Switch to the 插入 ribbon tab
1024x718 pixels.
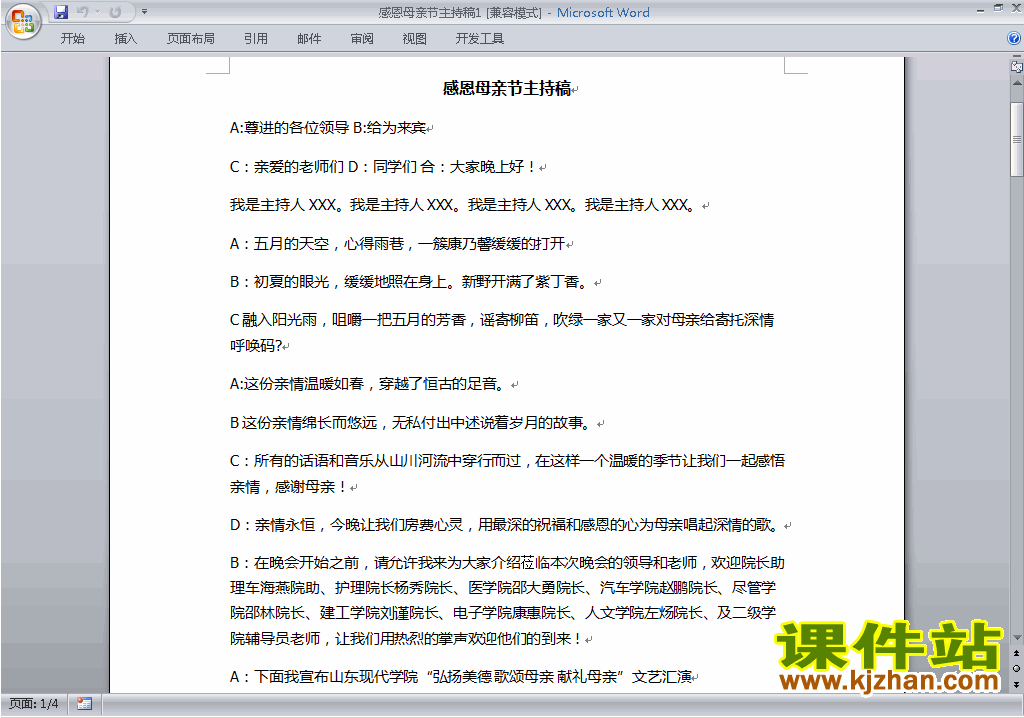tap(125, 39)
